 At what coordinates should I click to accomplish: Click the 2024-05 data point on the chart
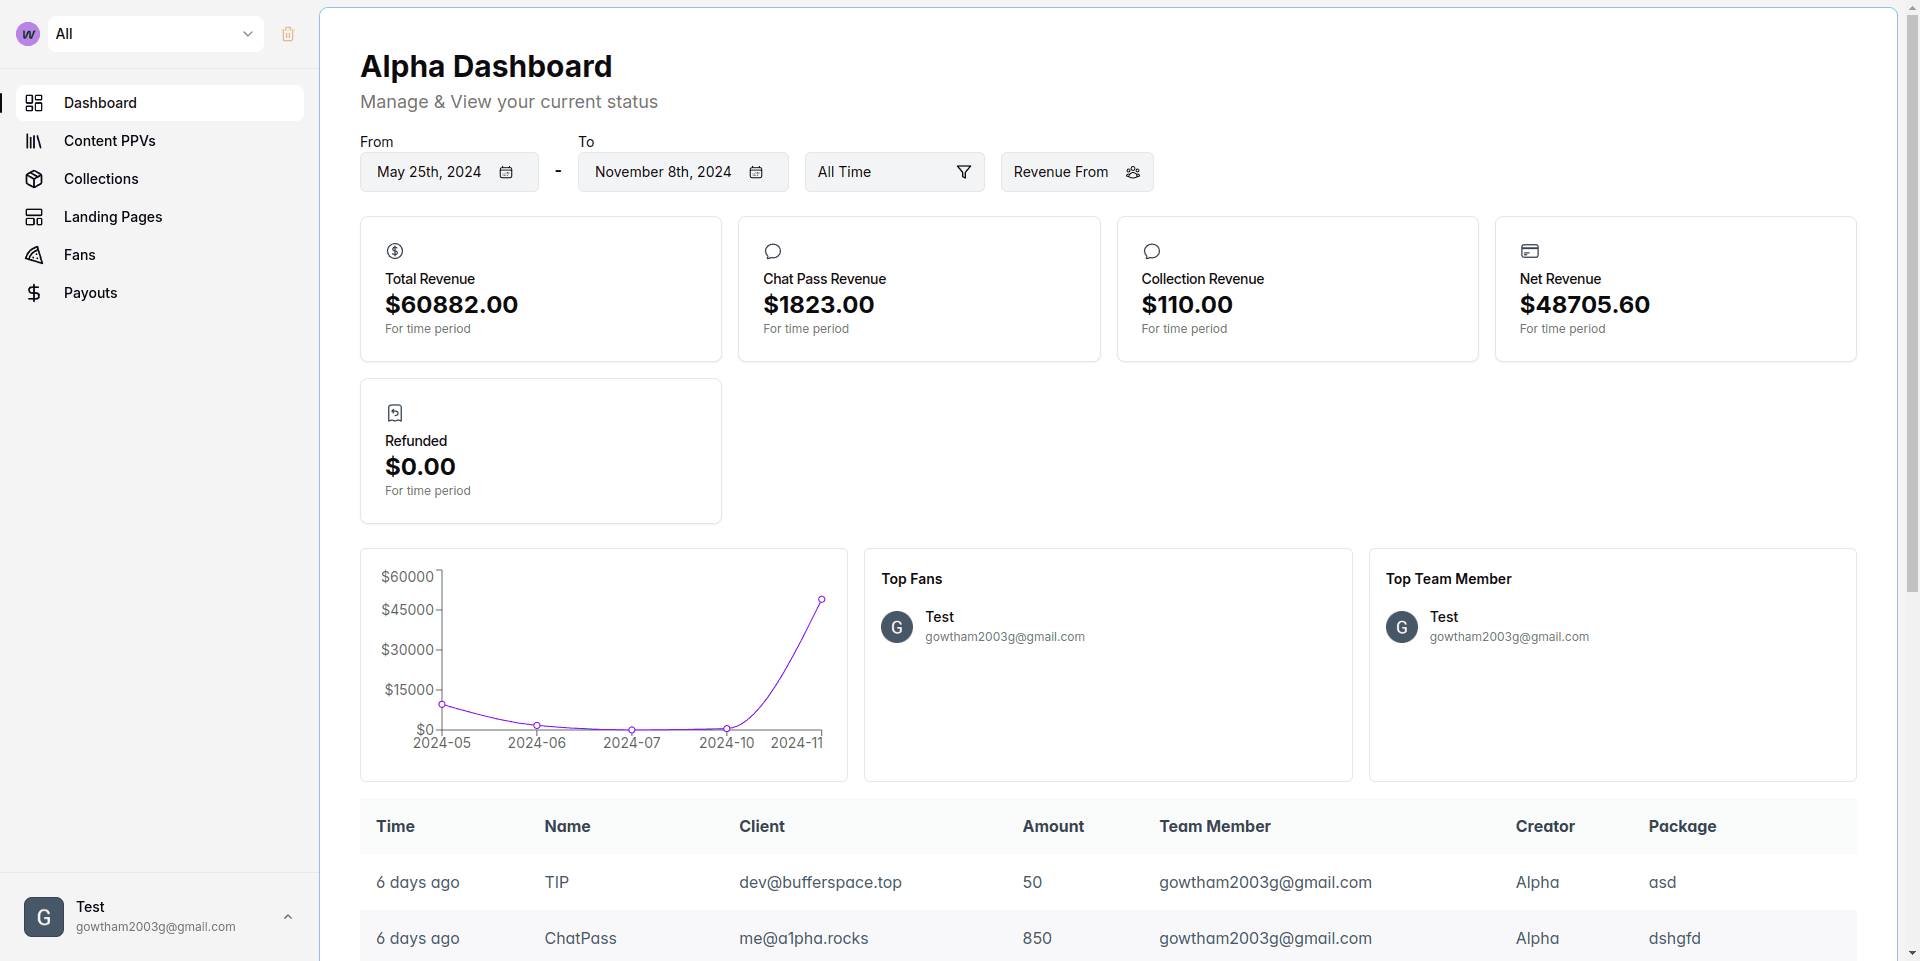[x=442, y=705]
